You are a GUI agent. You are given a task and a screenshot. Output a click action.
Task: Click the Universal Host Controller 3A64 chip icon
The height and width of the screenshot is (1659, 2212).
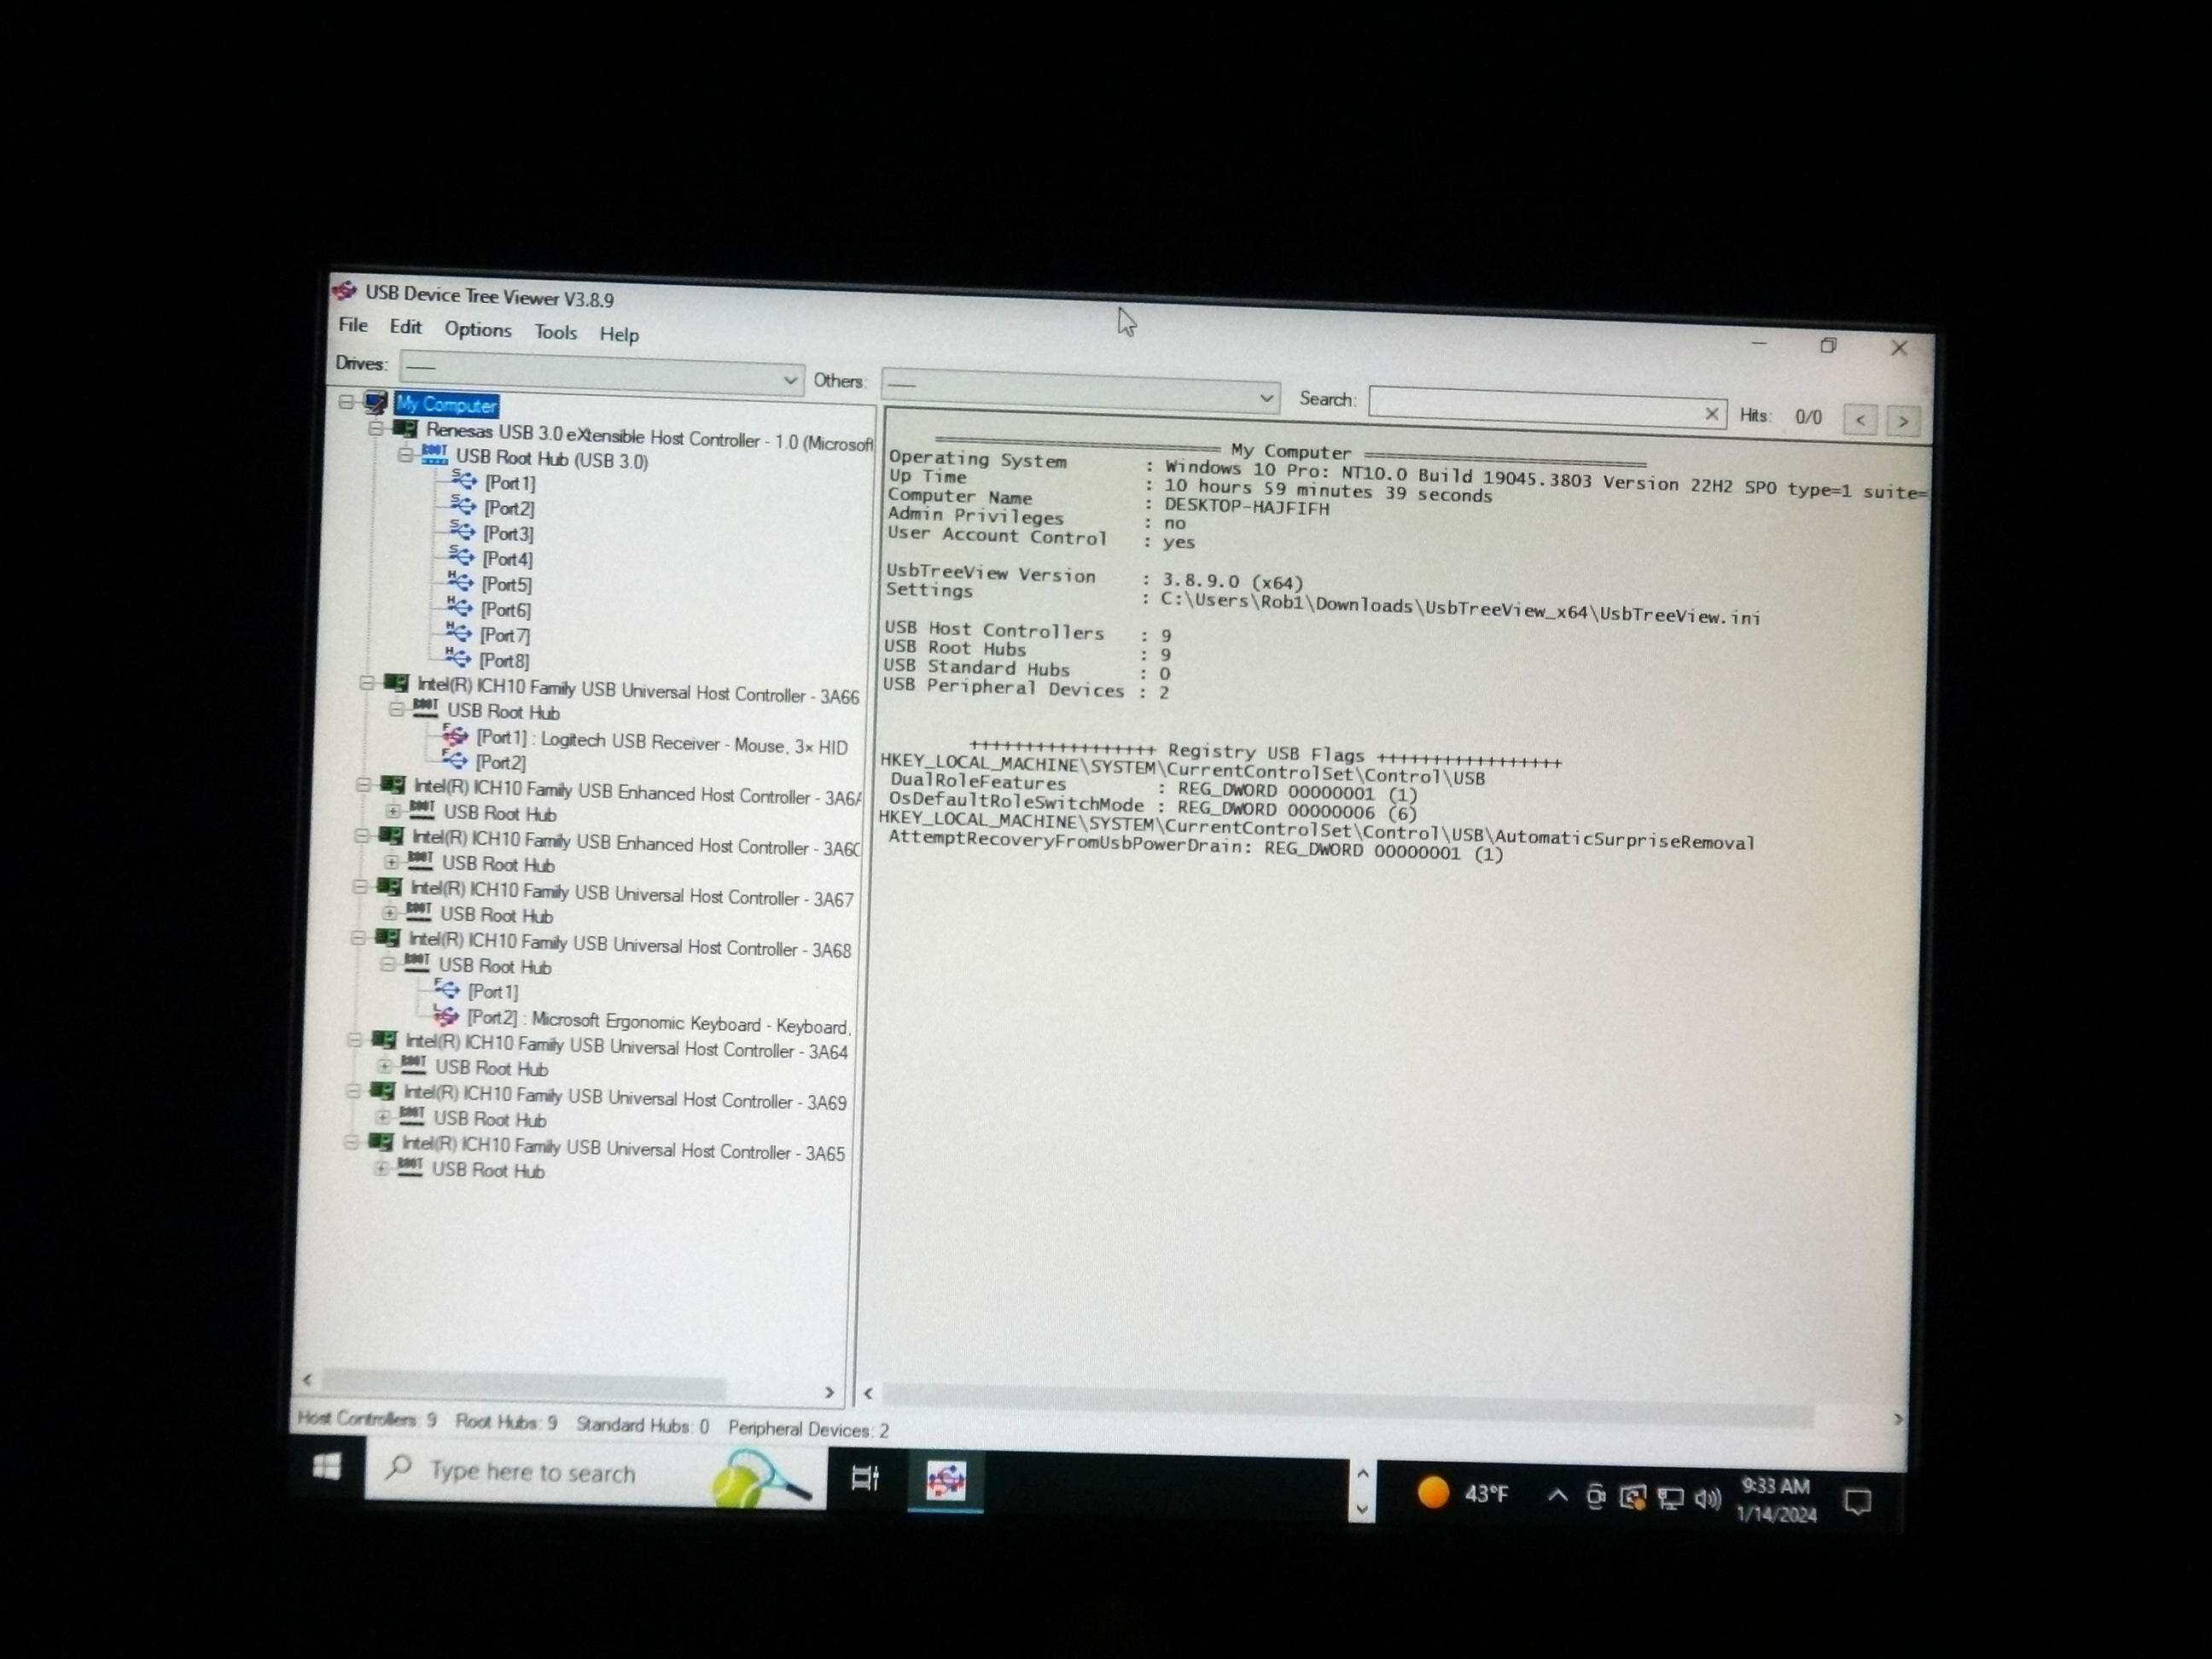(x=383, y=1041)
